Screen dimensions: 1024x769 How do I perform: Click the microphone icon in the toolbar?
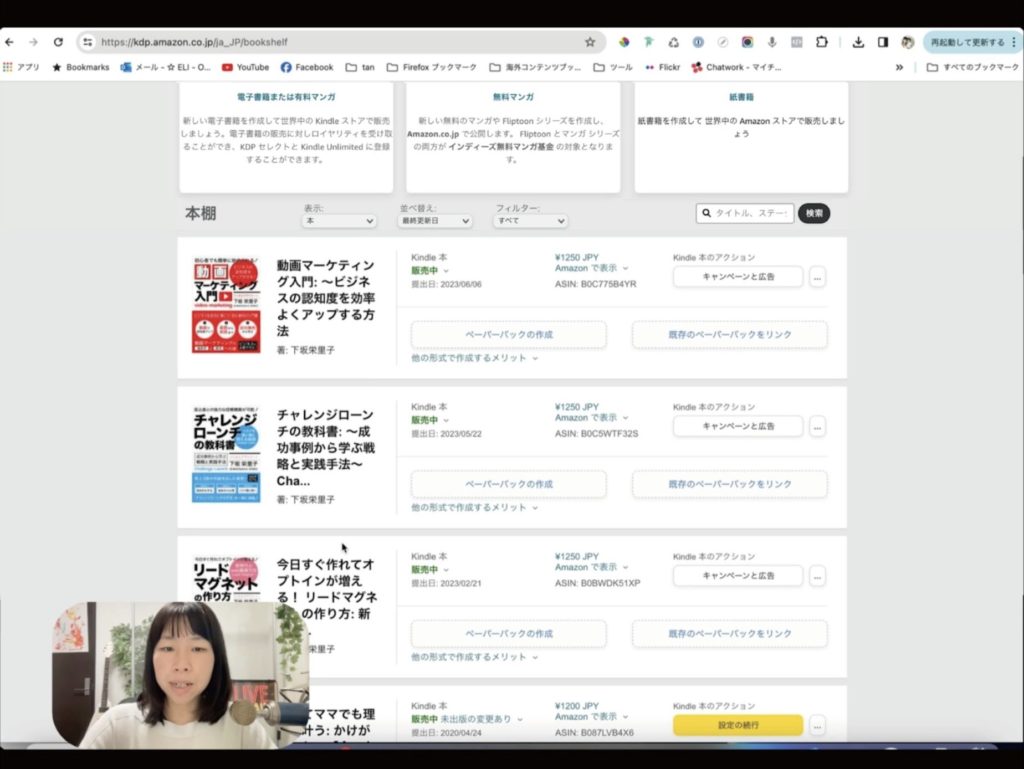[x=770, y=42]
